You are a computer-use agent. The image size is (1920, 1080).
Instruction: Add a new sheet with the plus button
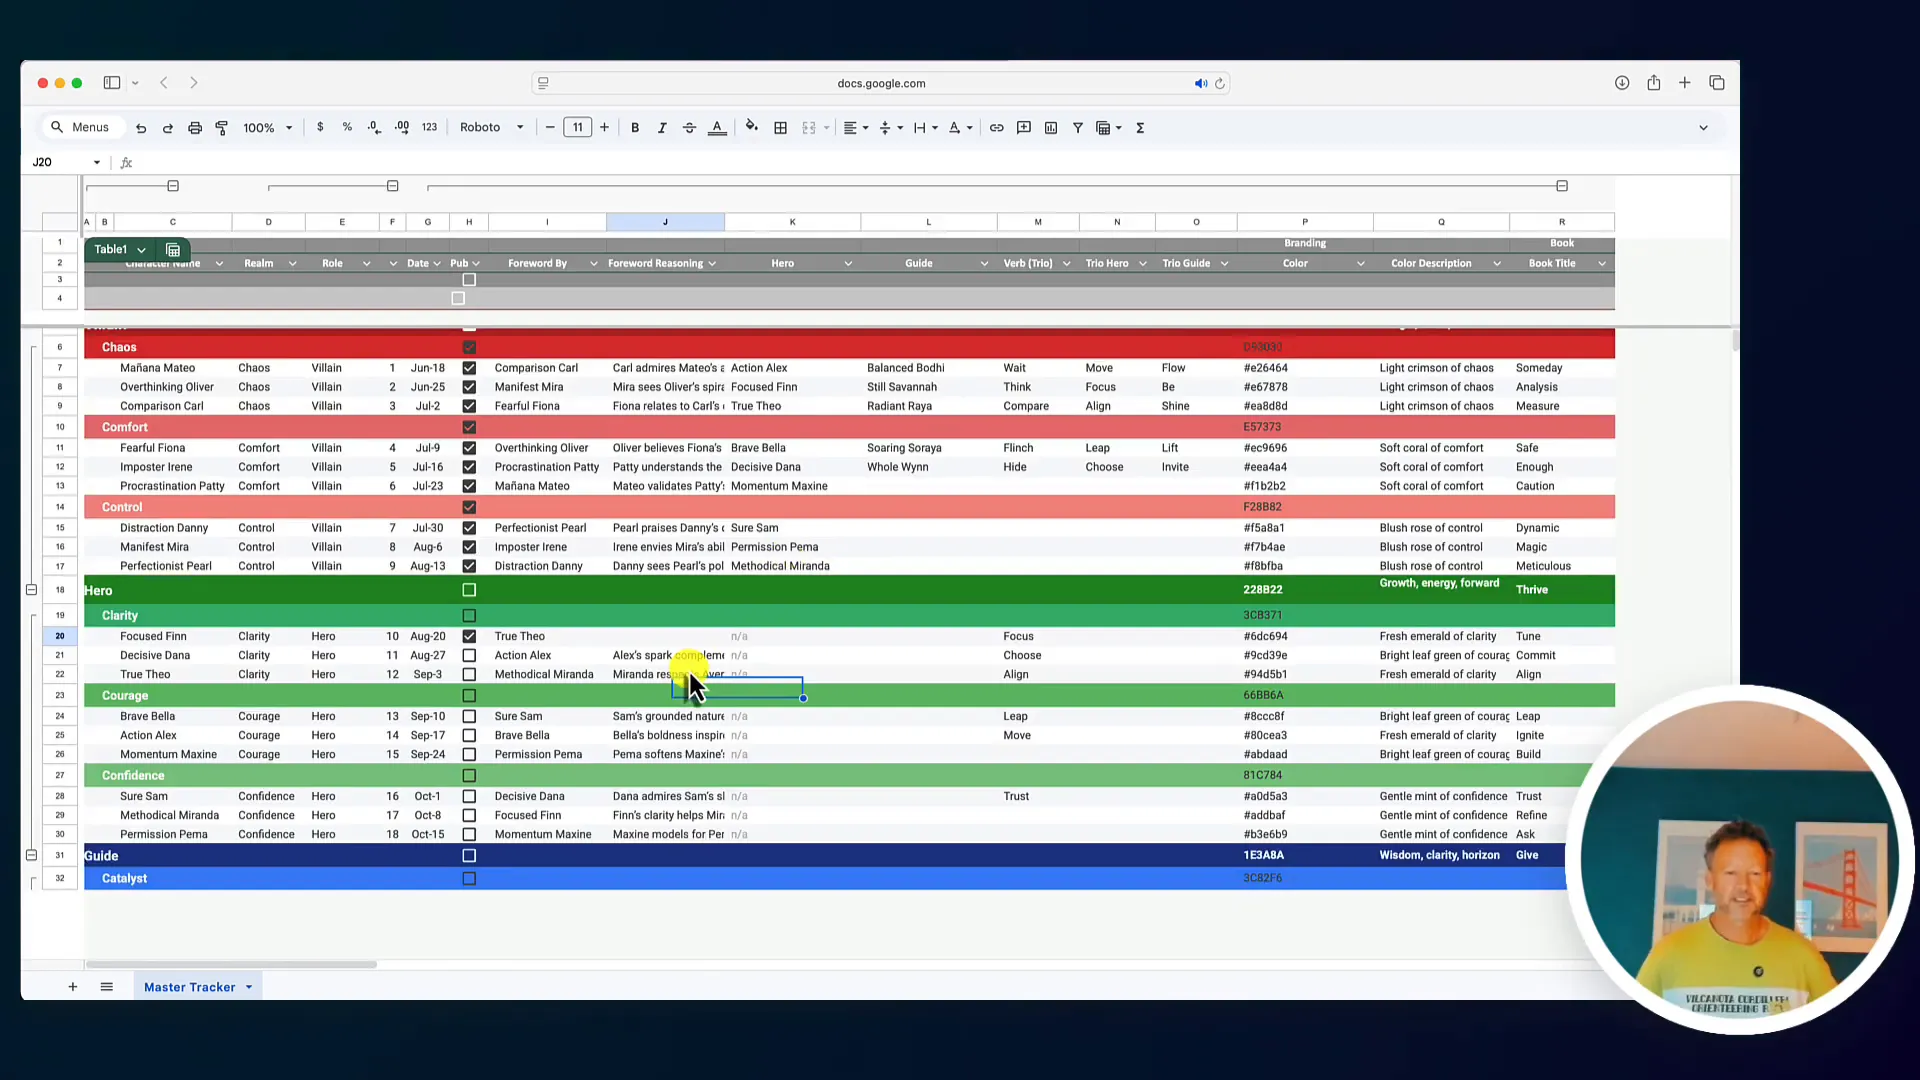click(x=72, y=987)
